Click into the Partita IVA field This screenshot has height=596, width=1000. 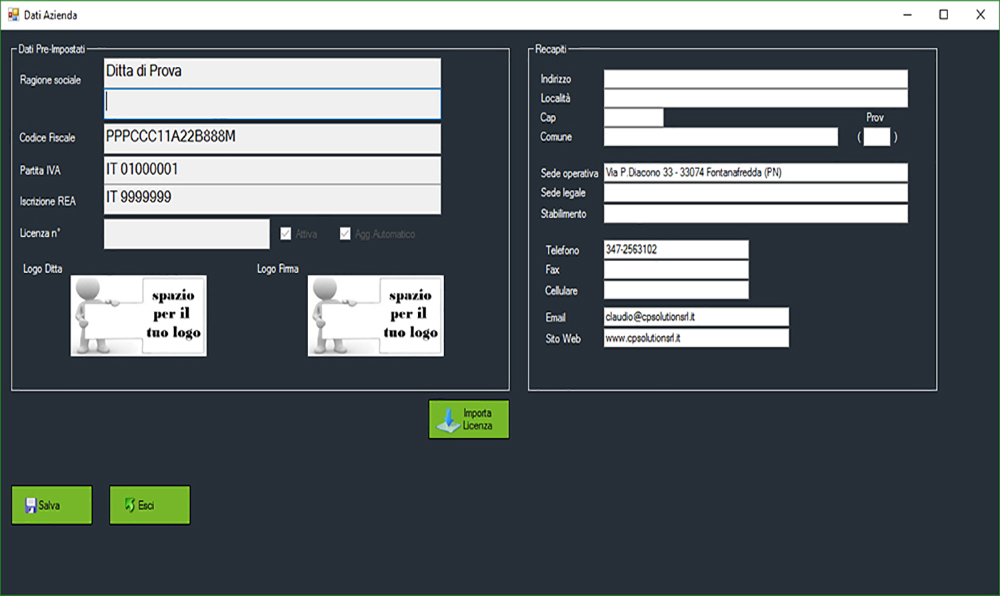pyautogui.click(x=271, y=170)
